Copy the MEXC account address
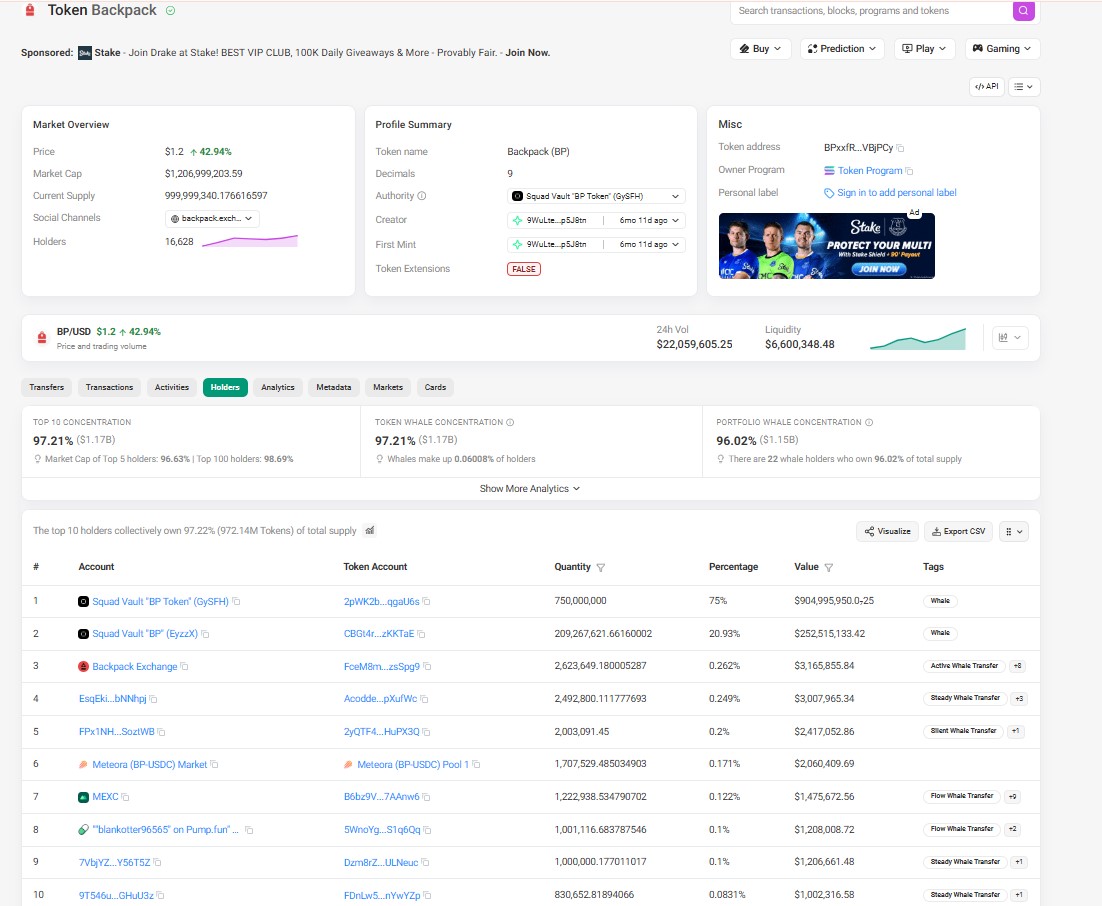 point(125,797)
